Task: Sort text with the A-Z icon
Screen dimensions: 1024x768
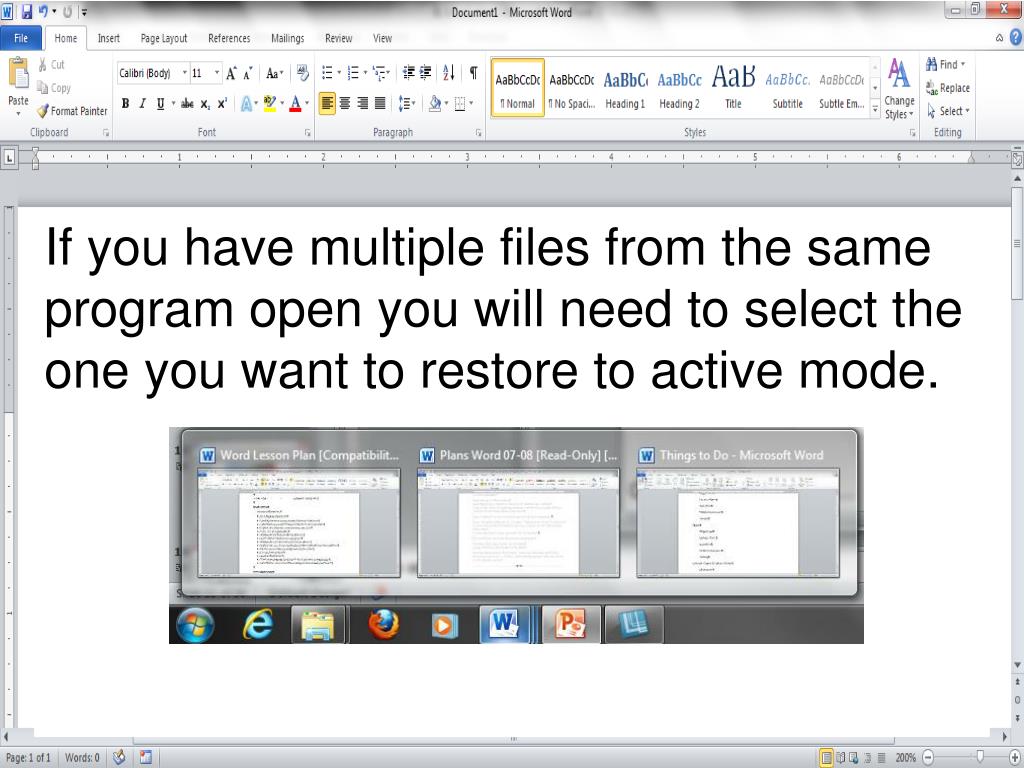Action: click(x=449, y=72)
